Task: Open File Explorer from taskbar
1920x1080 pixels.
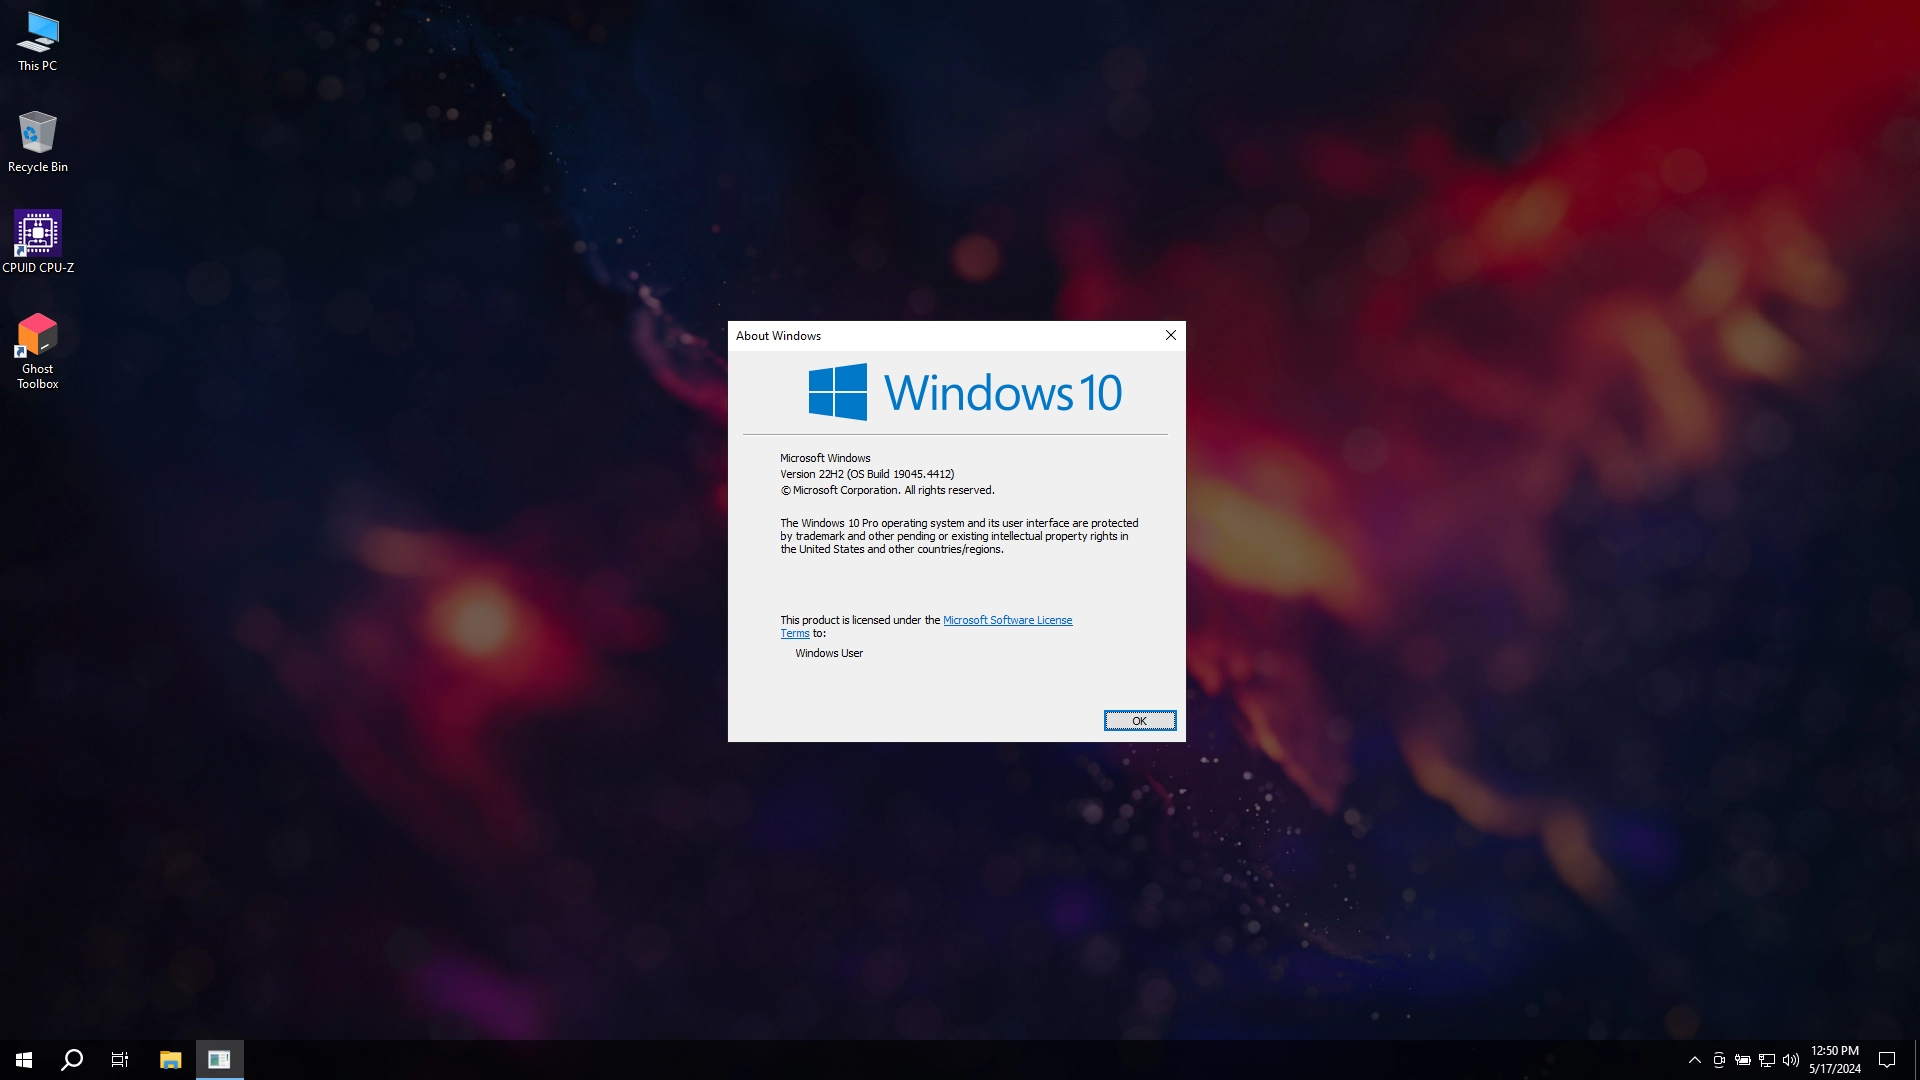Action: pyautogui.click(x=170, y=1060)
